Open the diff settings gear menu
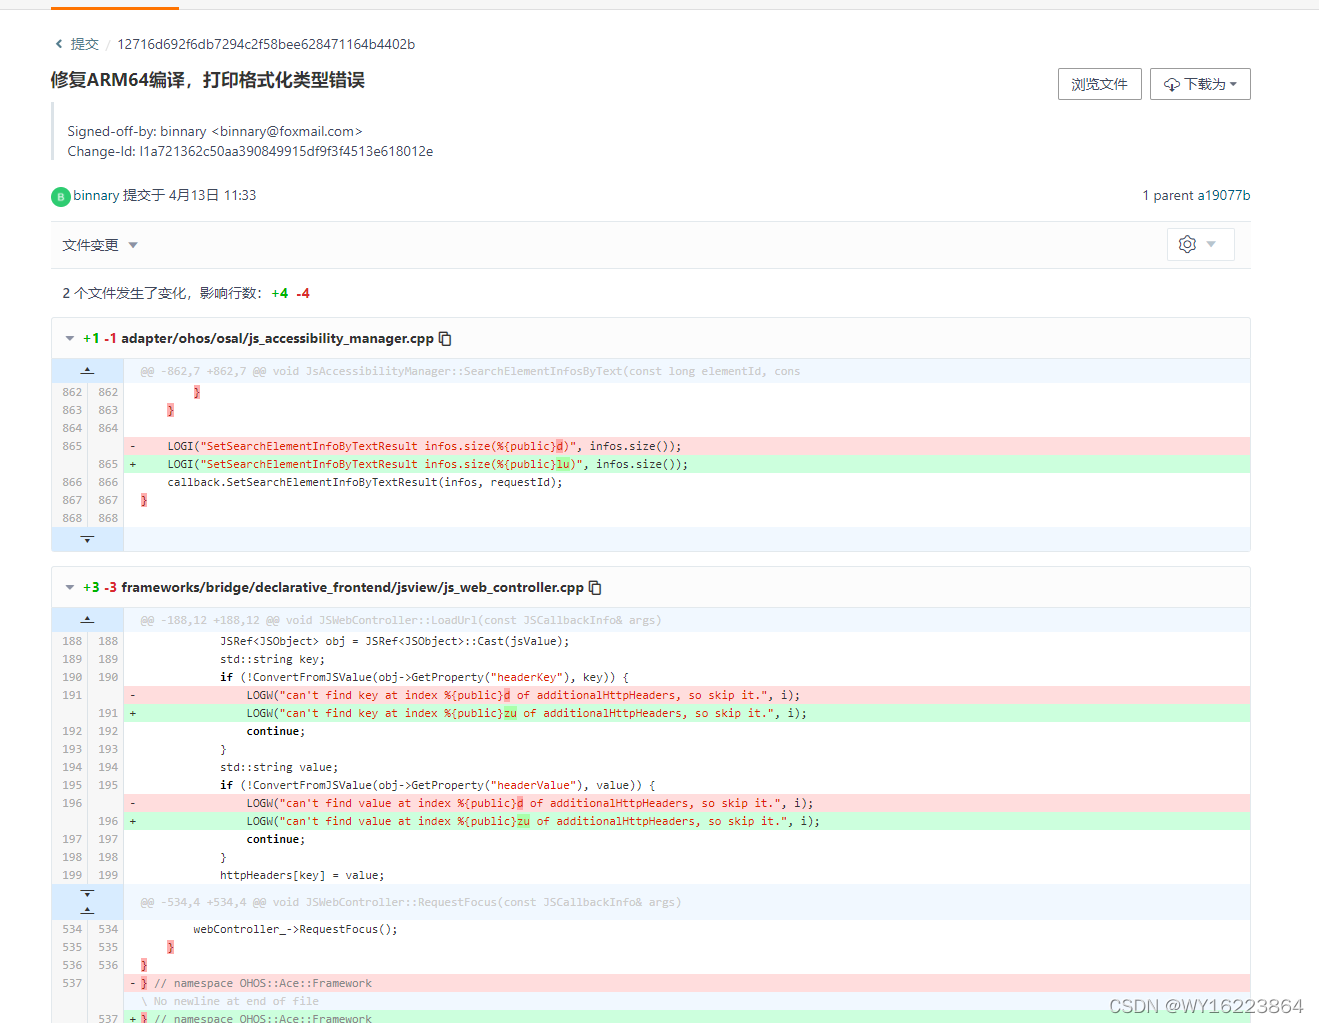Viewport: 1319px width, 1023px height. (x=1200, y=244)
